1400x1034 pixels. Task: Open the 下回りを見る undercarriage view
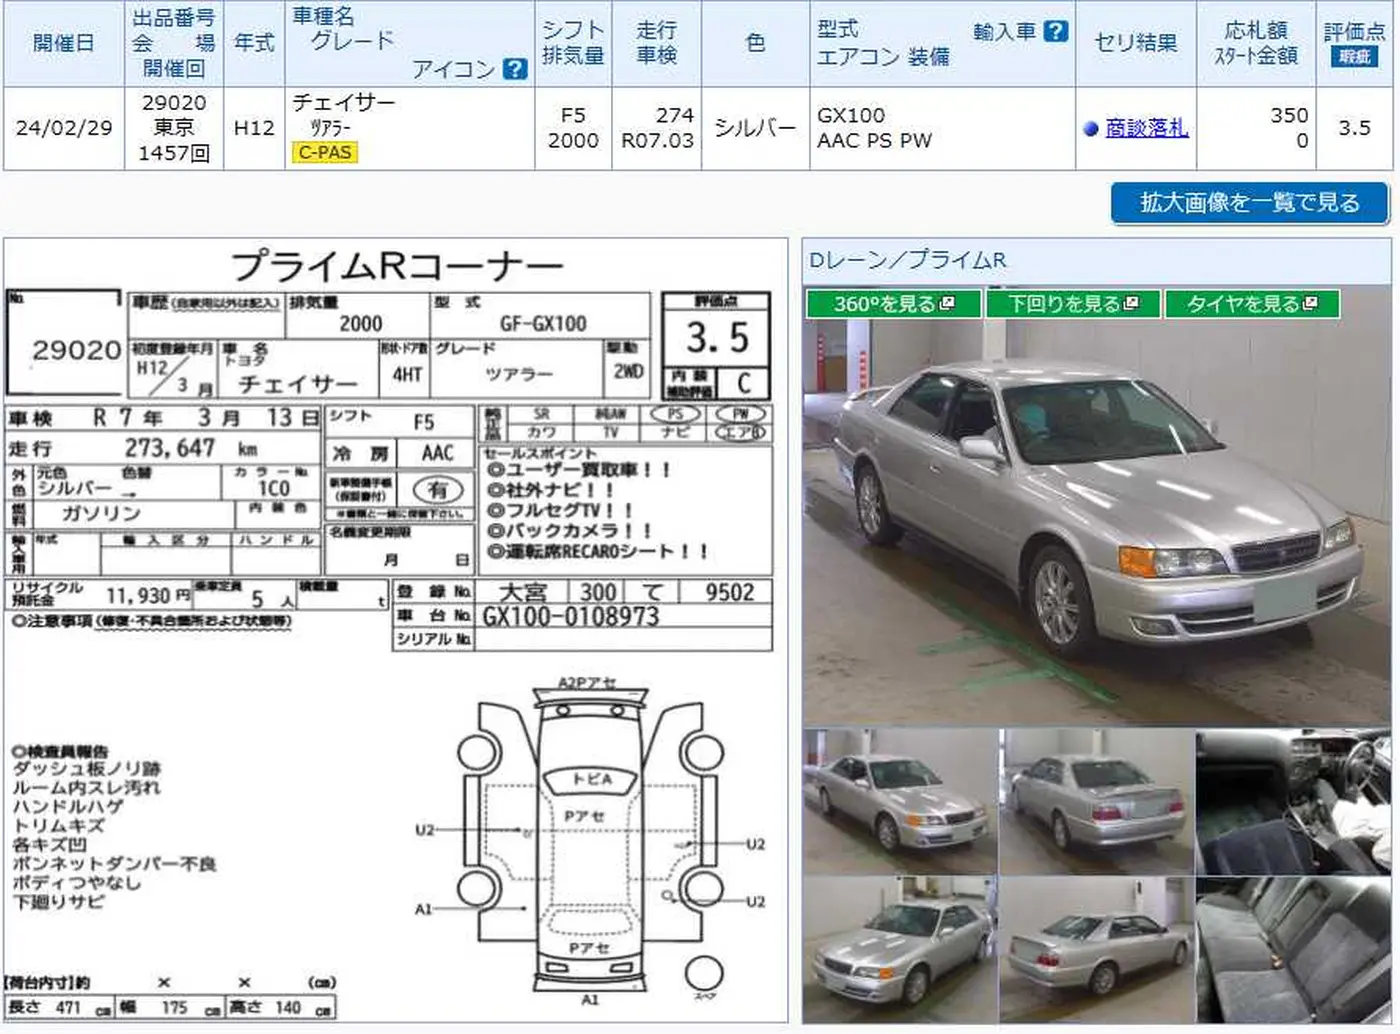coord(1073,303)
